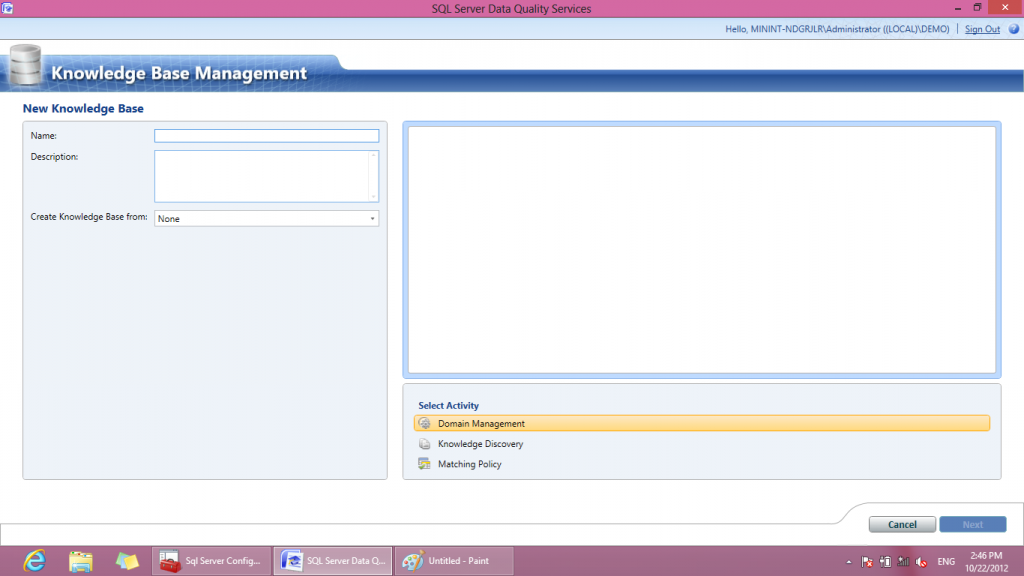Click the Description scrollbar up arrow
Image resolution: width=1024 pixels, height=576 pixels.
pyautogui.click(x=374, y=155)
